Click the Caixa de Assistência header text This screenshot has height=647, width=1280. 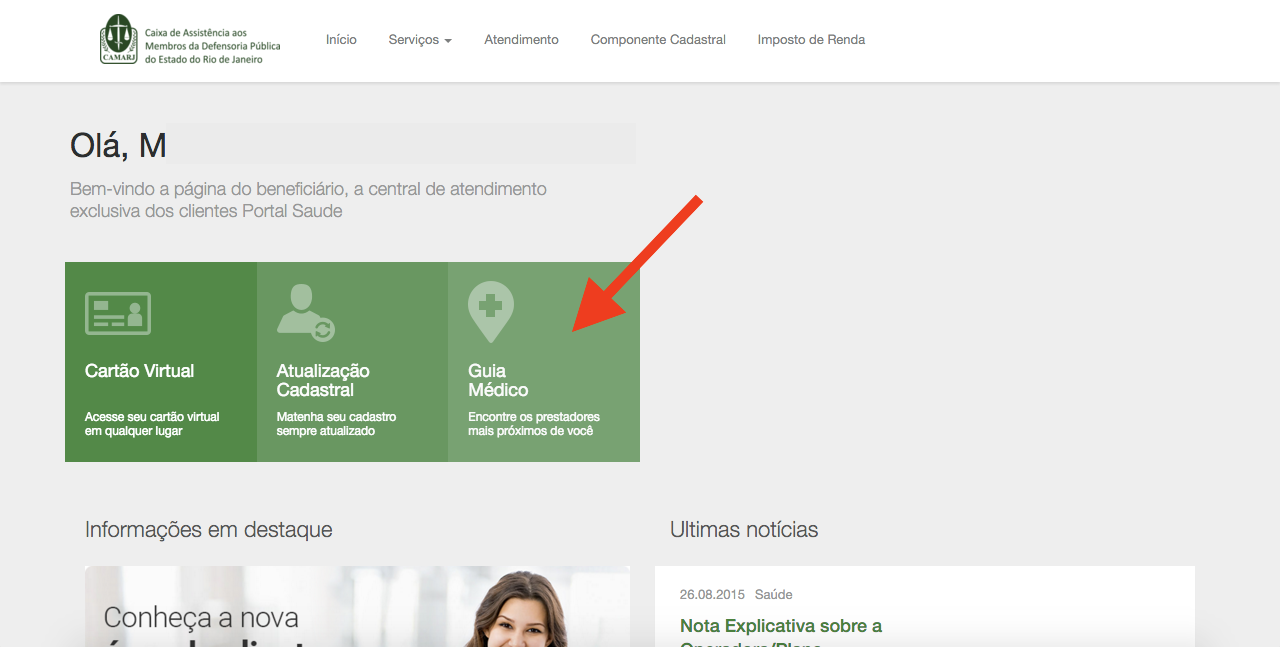tap(213, 46)
